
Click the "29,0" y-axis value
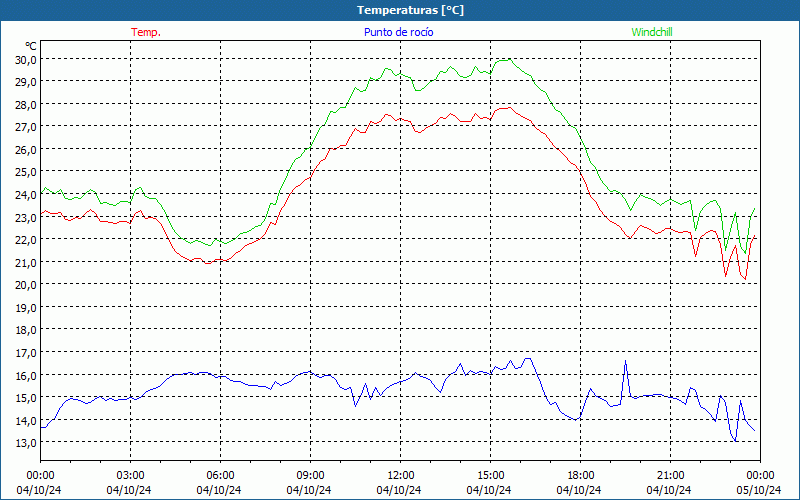26,82
